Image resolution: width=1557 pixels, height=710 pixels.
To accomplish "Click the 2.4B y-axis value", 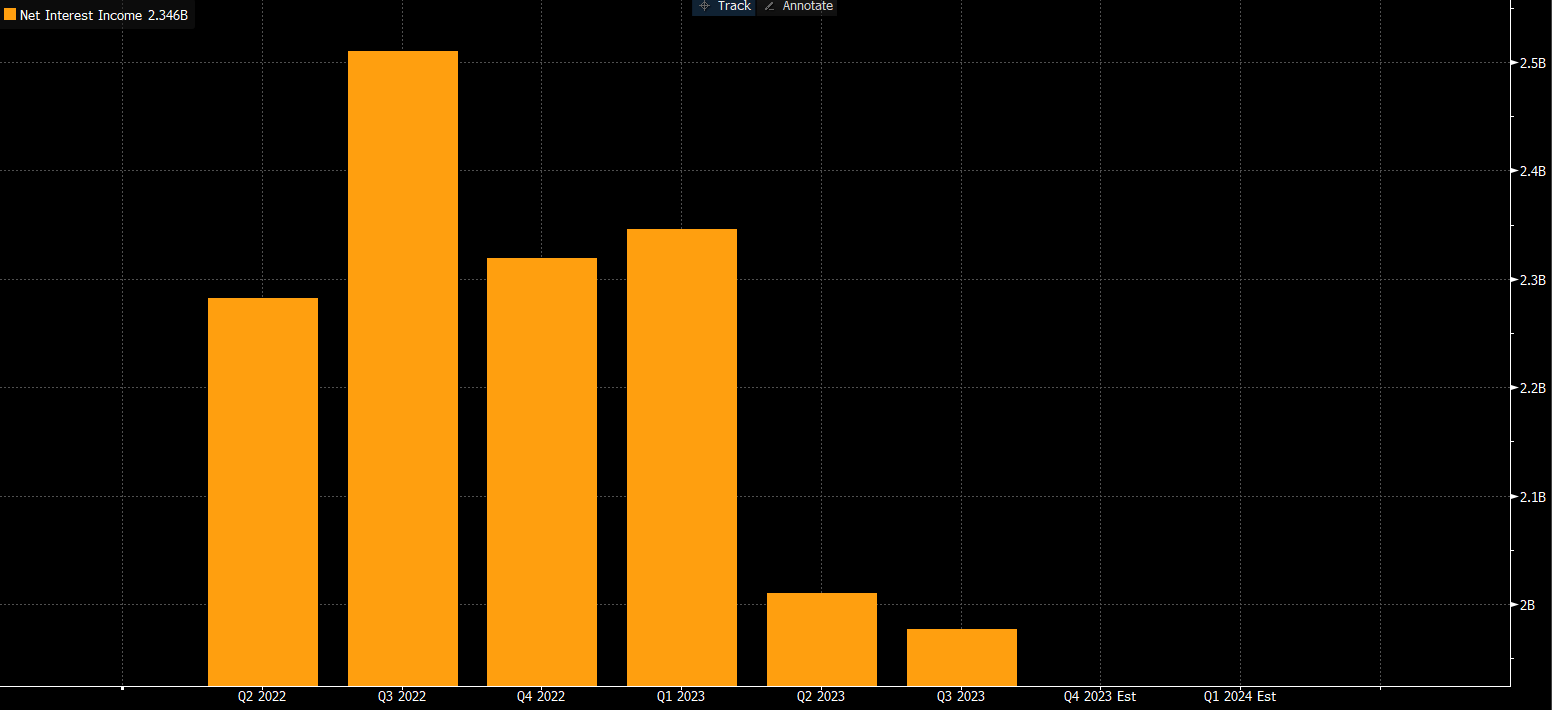I will 1533,171.
